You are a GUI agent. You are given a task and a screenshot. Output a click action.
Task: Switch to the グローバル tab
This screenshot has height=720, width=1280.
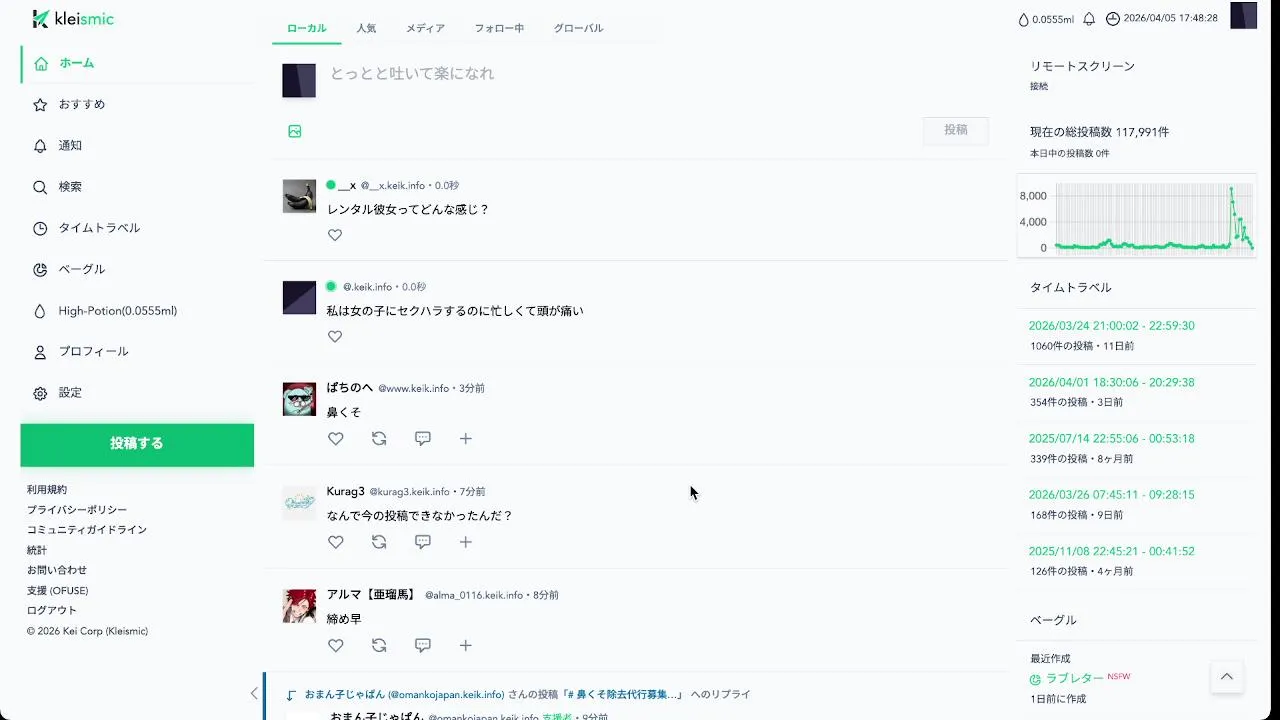(579, 28)
